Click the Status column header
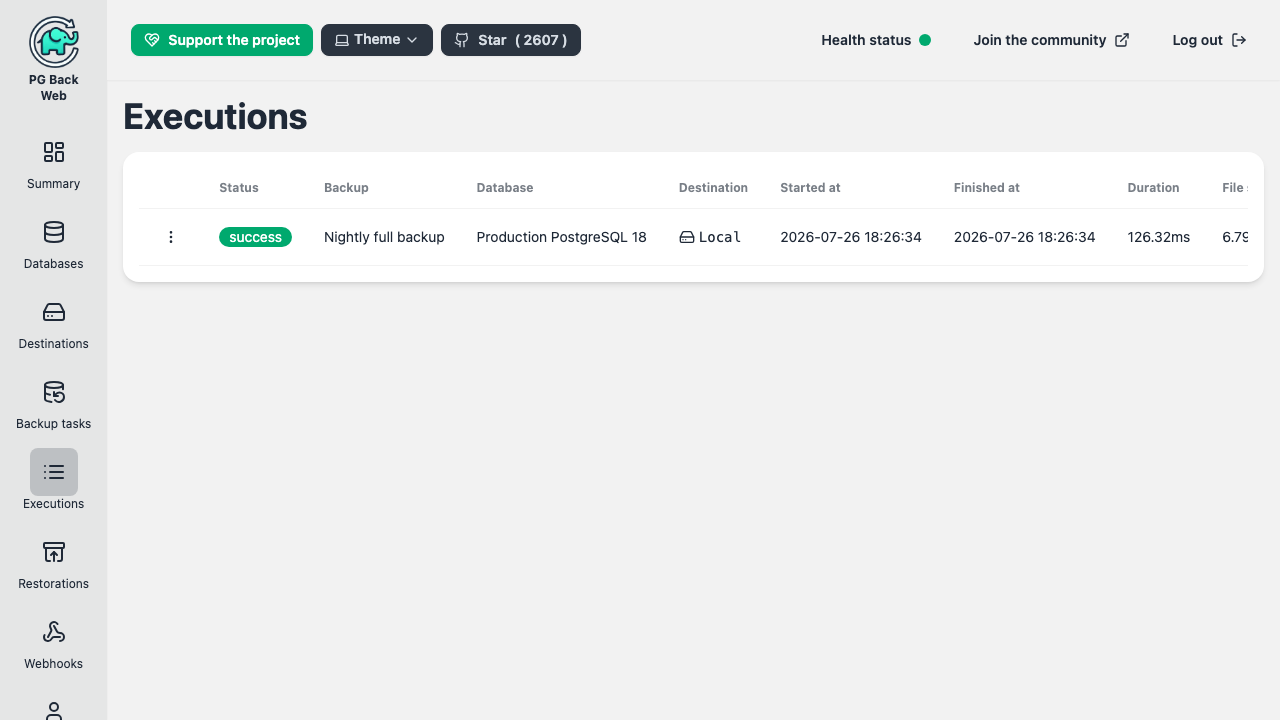 tap(239, 188)
